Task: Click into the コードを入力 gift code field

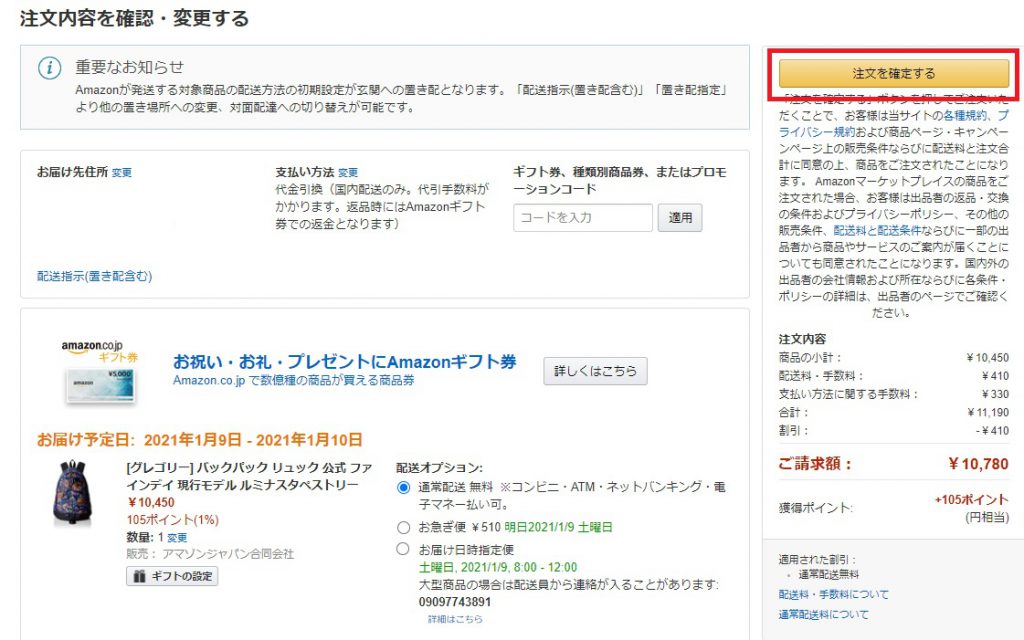Action: pyautogui.click(x=585, y=217)
